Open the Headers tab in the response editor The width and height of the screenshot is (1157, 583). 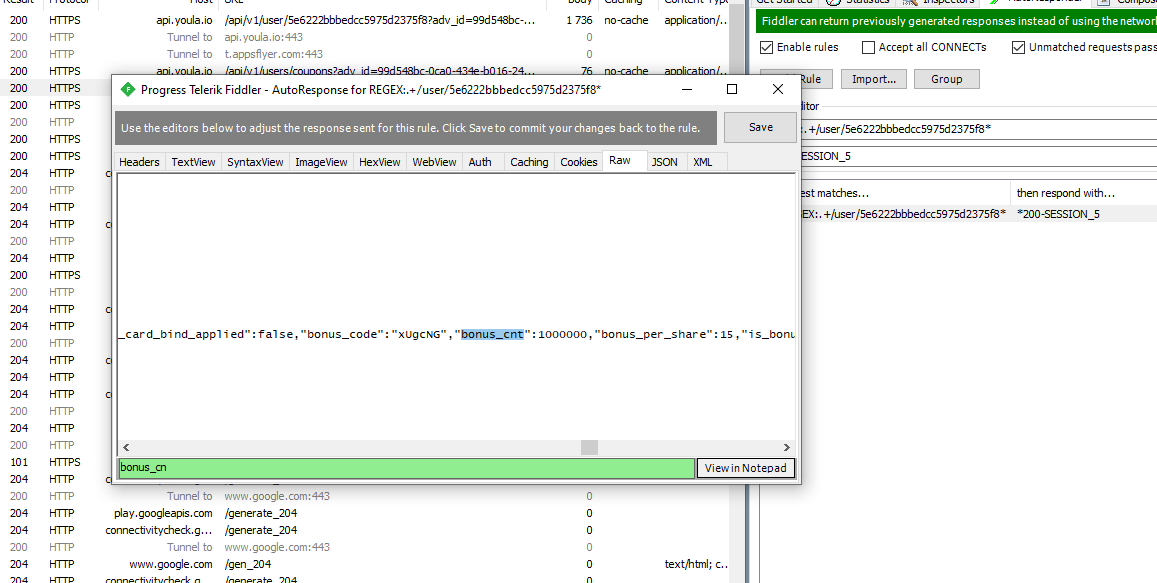coord(139,162)
